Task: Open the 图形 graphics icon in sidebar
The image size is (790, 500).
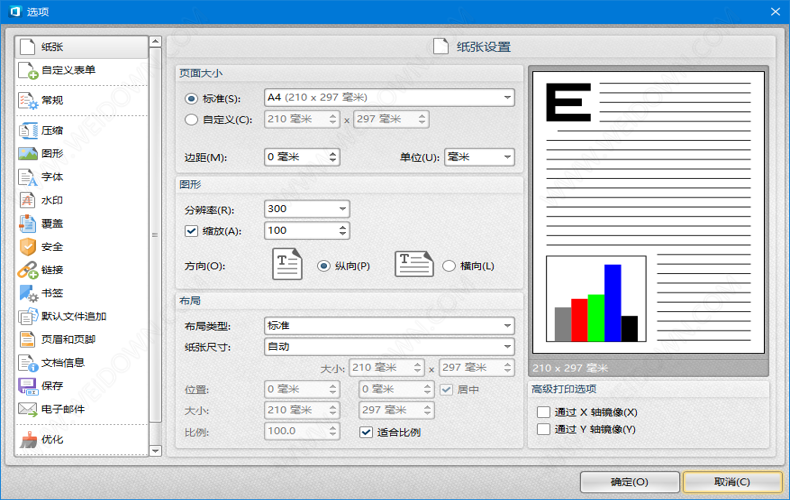Action: click(28, 153)
